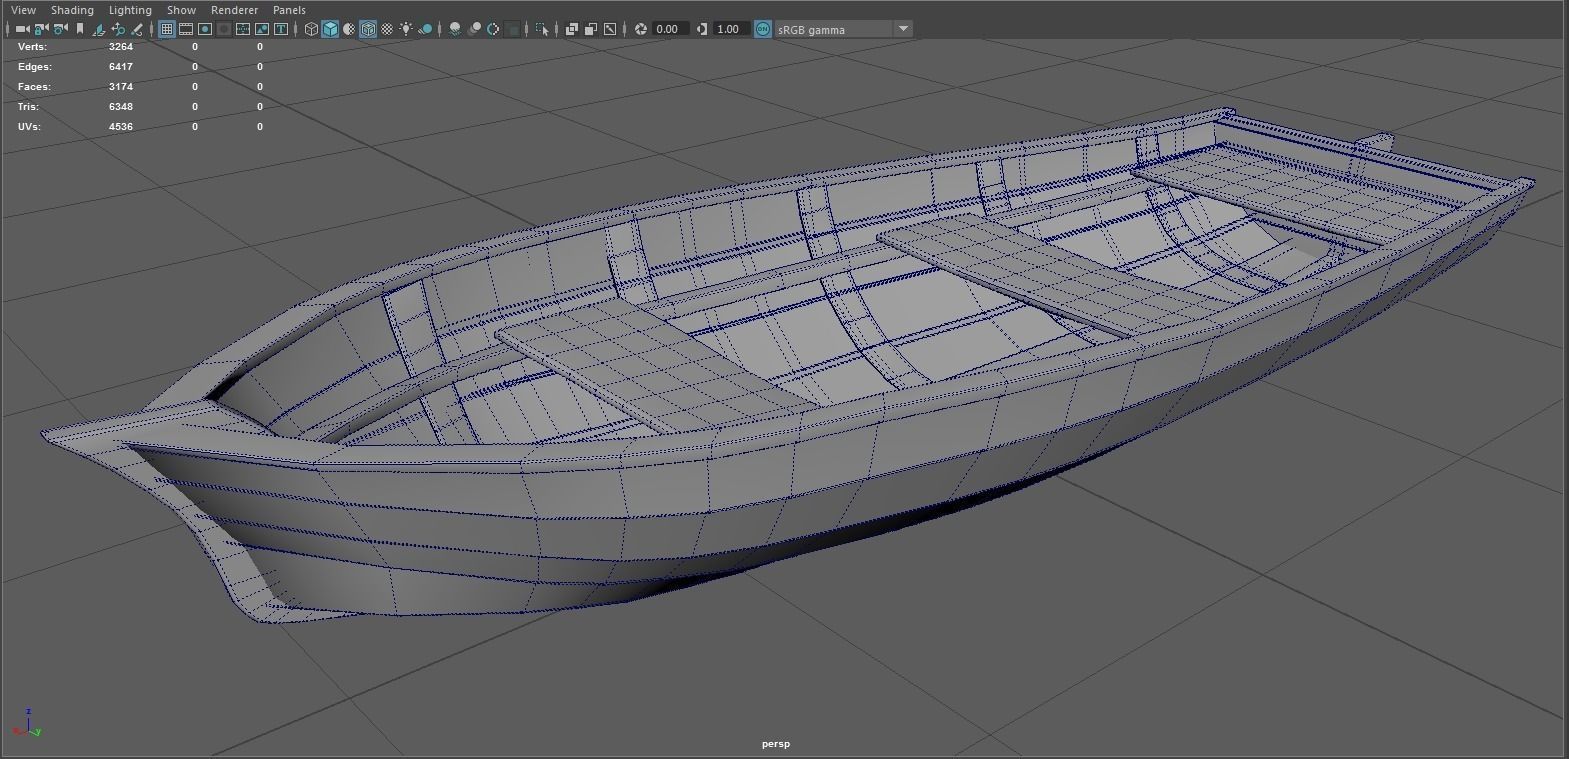Toggle the viewport Grid display
This screenshot has width=1569, height=759.
point(167,29)
